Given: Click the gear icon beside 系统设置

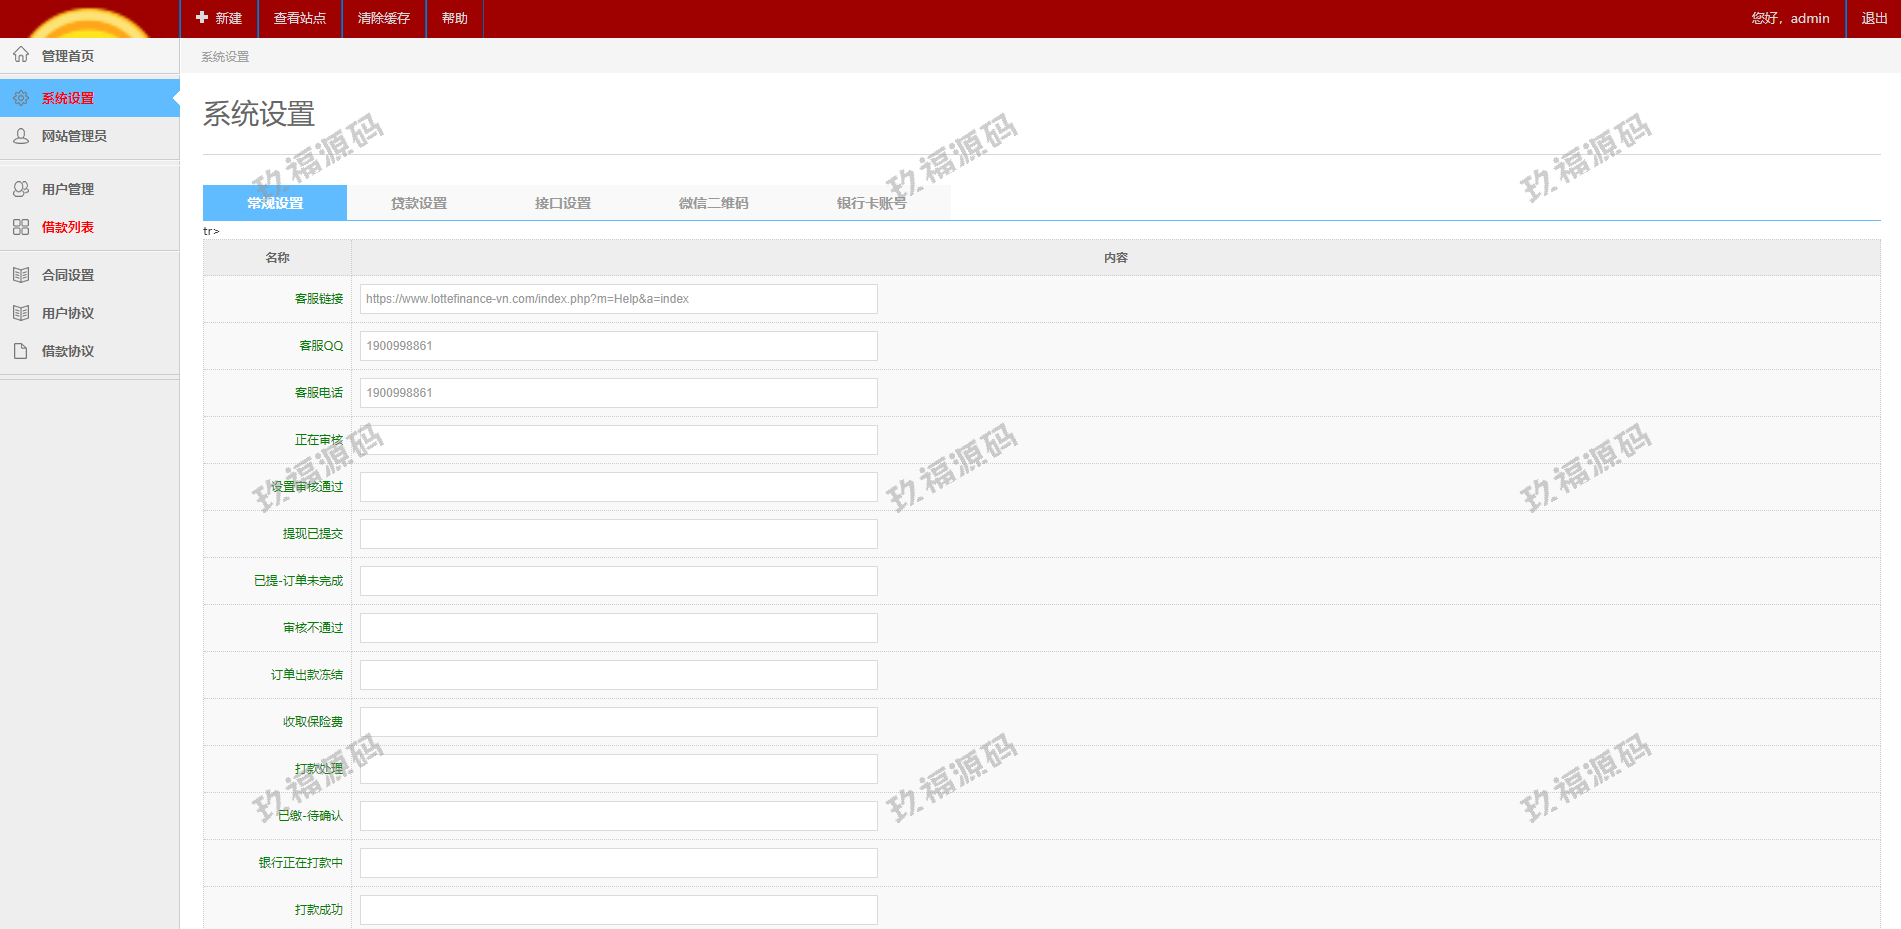Looking at the screenshot, I should click(21, 98).
